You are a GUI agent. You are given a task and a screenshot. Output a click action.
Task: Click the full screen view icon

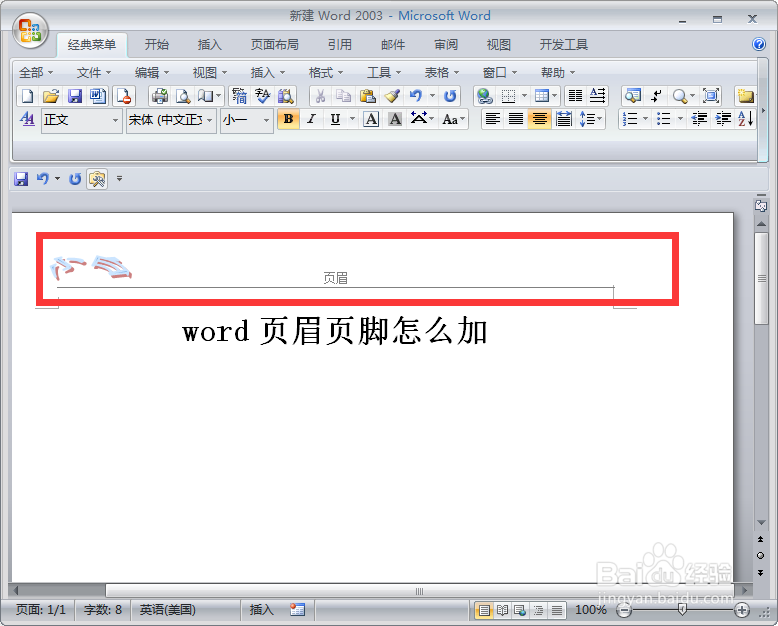click(711, 96)
